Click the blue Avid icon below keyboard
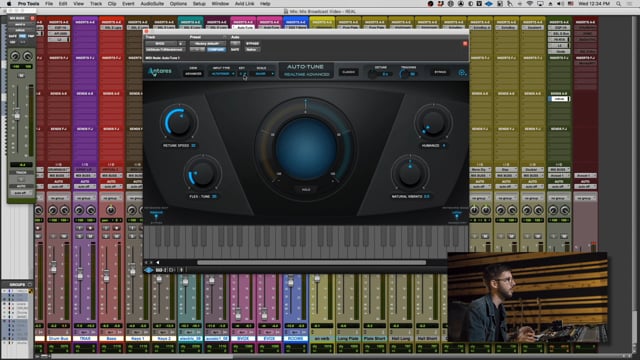 pos(149,270)
